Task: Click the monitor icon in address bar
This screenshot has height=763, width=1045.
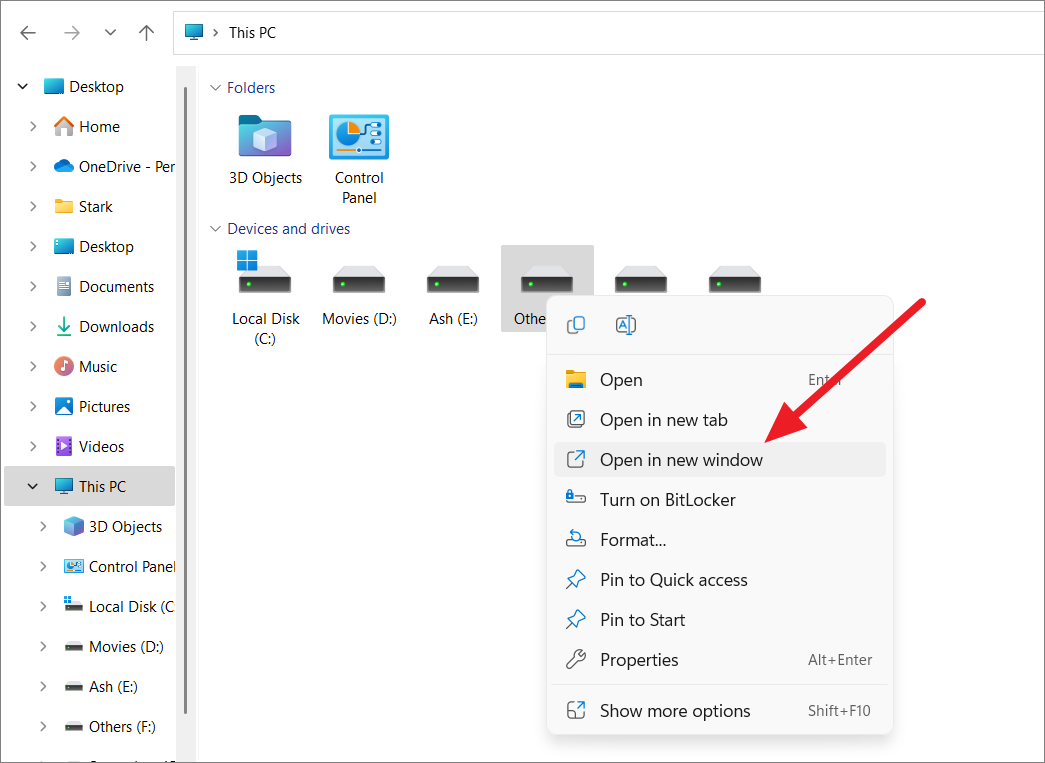Action: click(x=194, y=32)
